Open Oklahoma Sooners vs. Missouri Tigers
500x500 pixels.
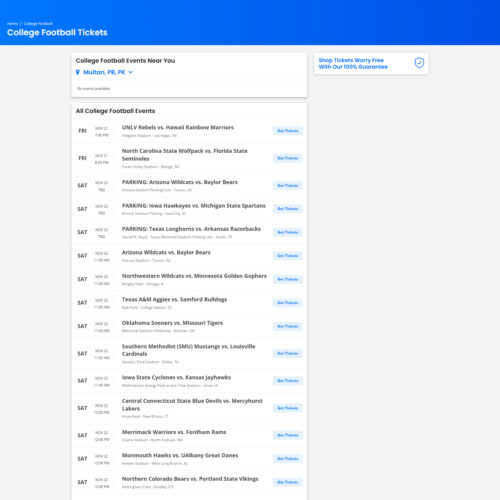tap(172, 323)
